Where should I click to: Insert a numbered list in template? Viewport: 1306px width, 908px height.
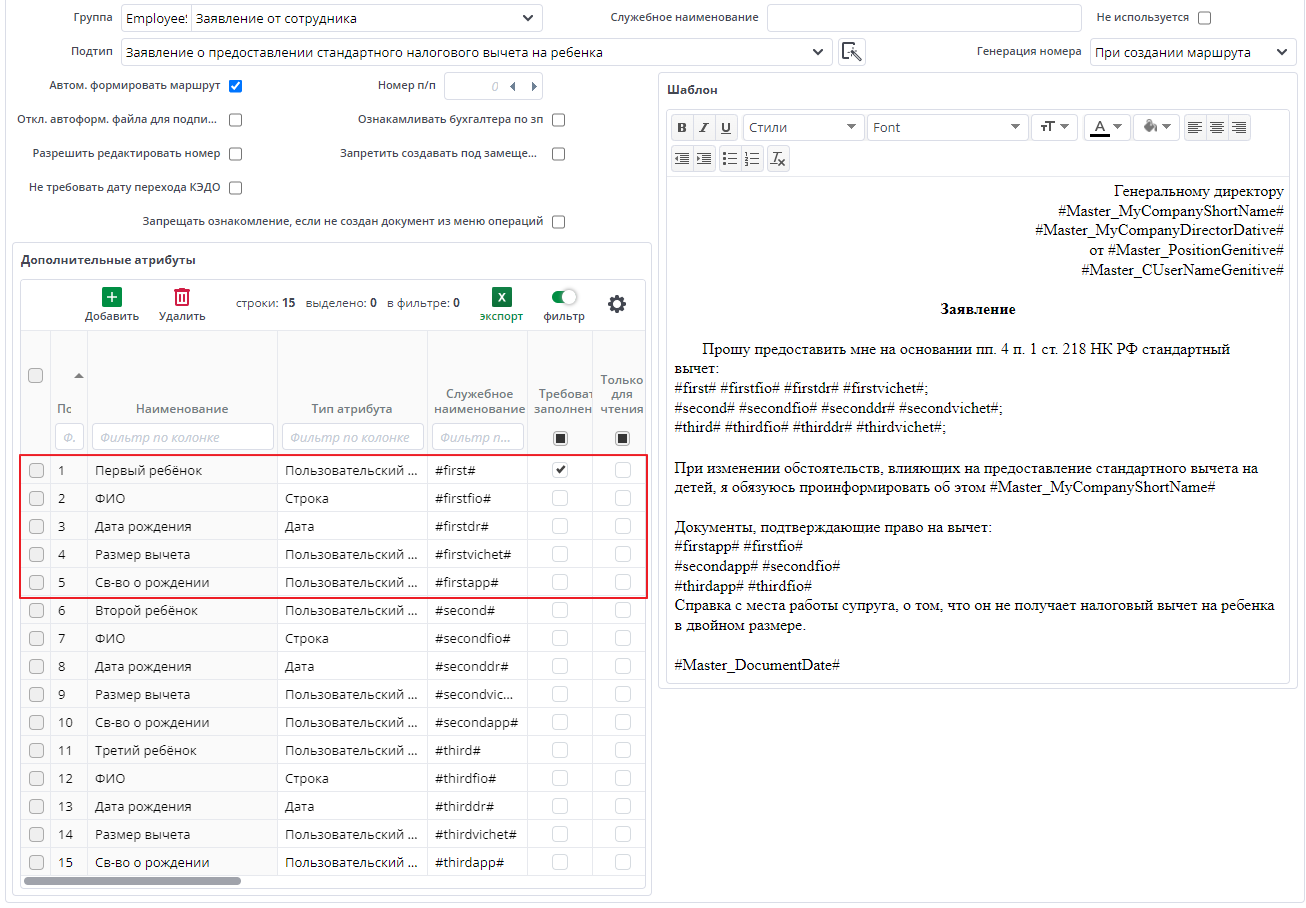[x=752, y=159]
